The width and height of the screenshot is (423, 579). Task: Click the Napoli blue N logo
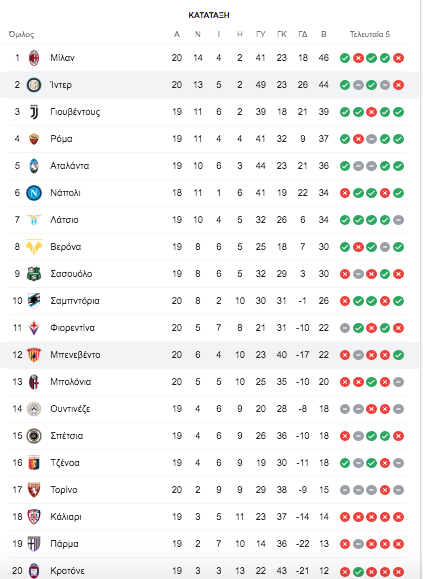[x=34, y=193]
